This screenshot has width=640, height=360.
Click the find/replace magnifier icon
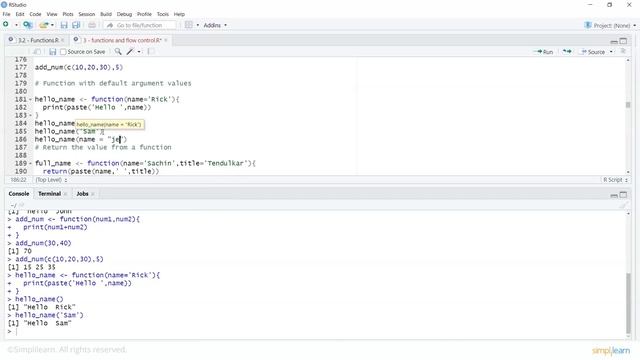coord(118,51)
